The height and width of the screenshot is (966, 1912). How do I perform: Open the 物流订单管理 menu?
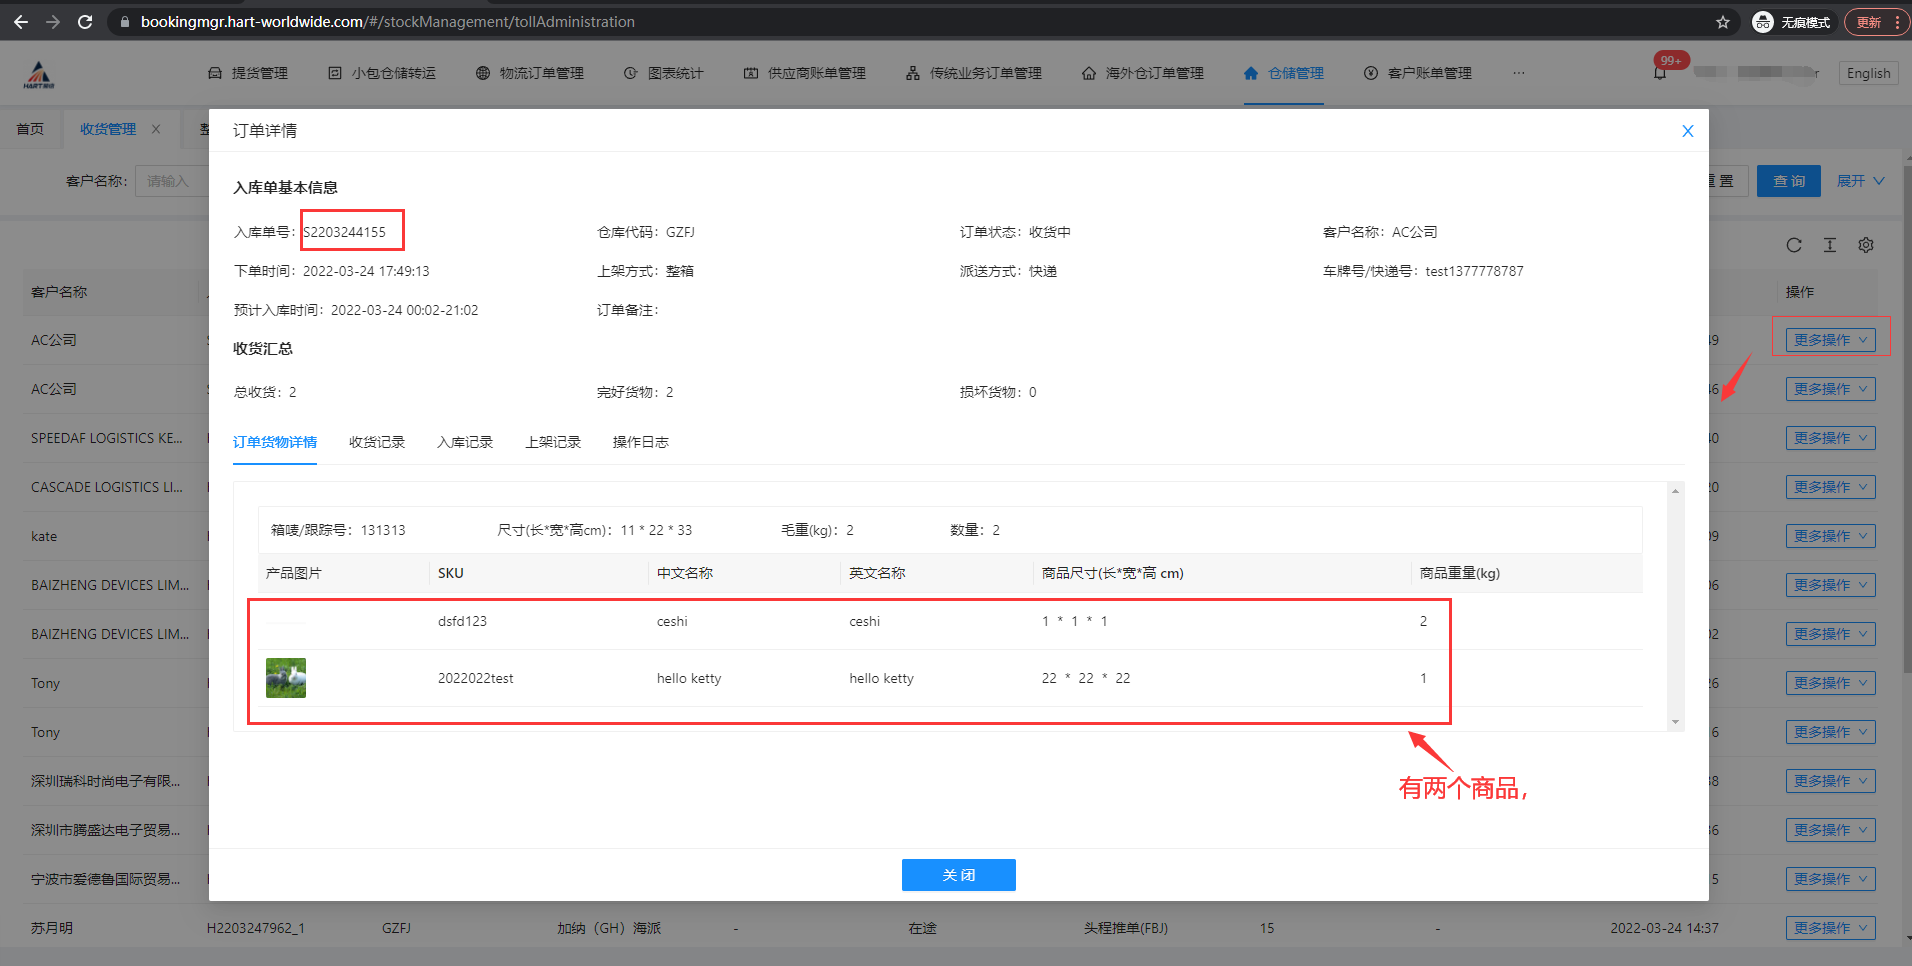(530, 73)
